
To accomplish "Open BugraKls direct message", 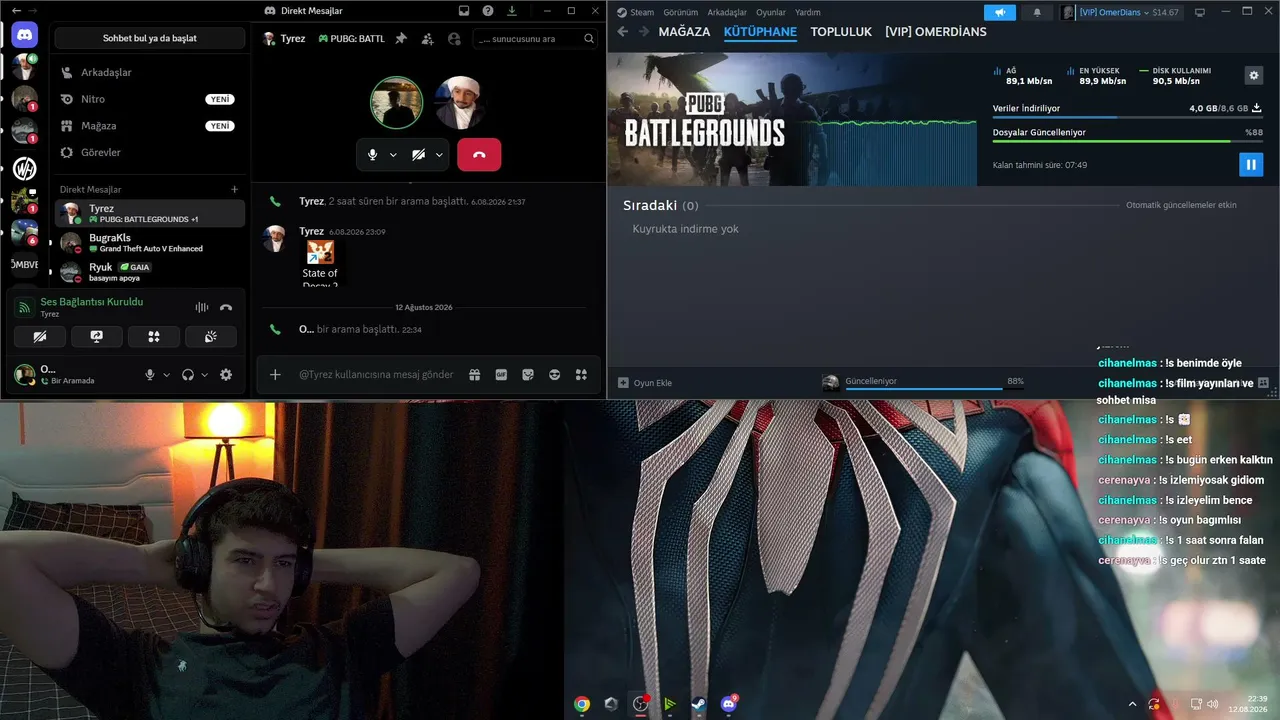I will (150, 242).
